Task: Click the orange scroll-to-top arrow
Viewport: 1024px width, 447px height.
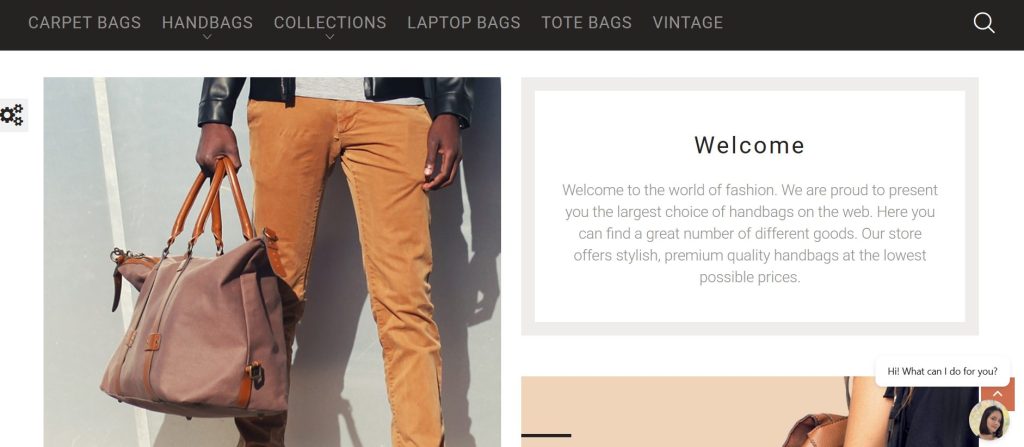Action: [x=998, y=393]
